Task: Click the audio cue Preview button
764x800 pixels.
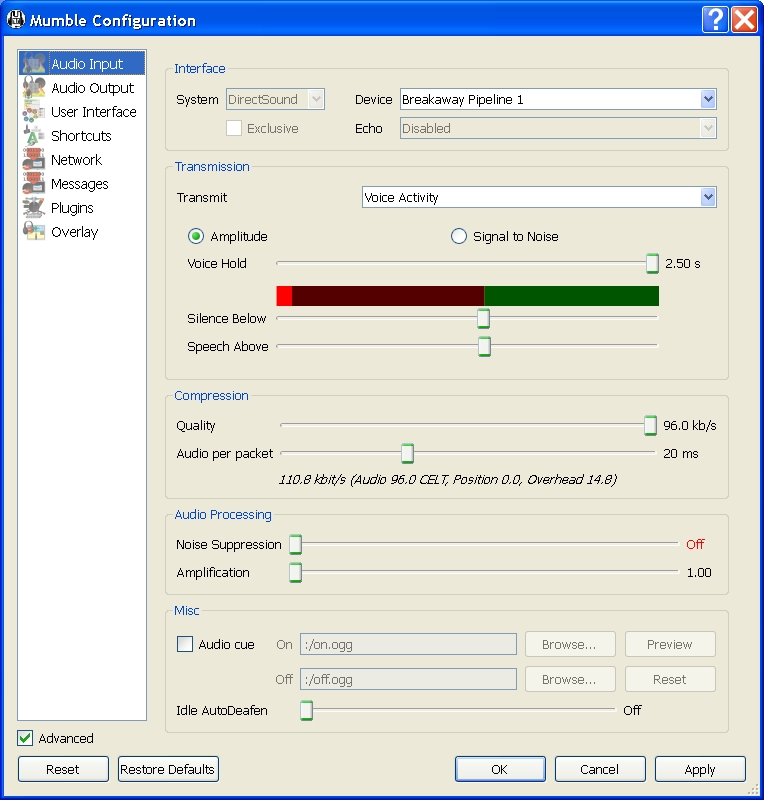Action: [670, 644]
